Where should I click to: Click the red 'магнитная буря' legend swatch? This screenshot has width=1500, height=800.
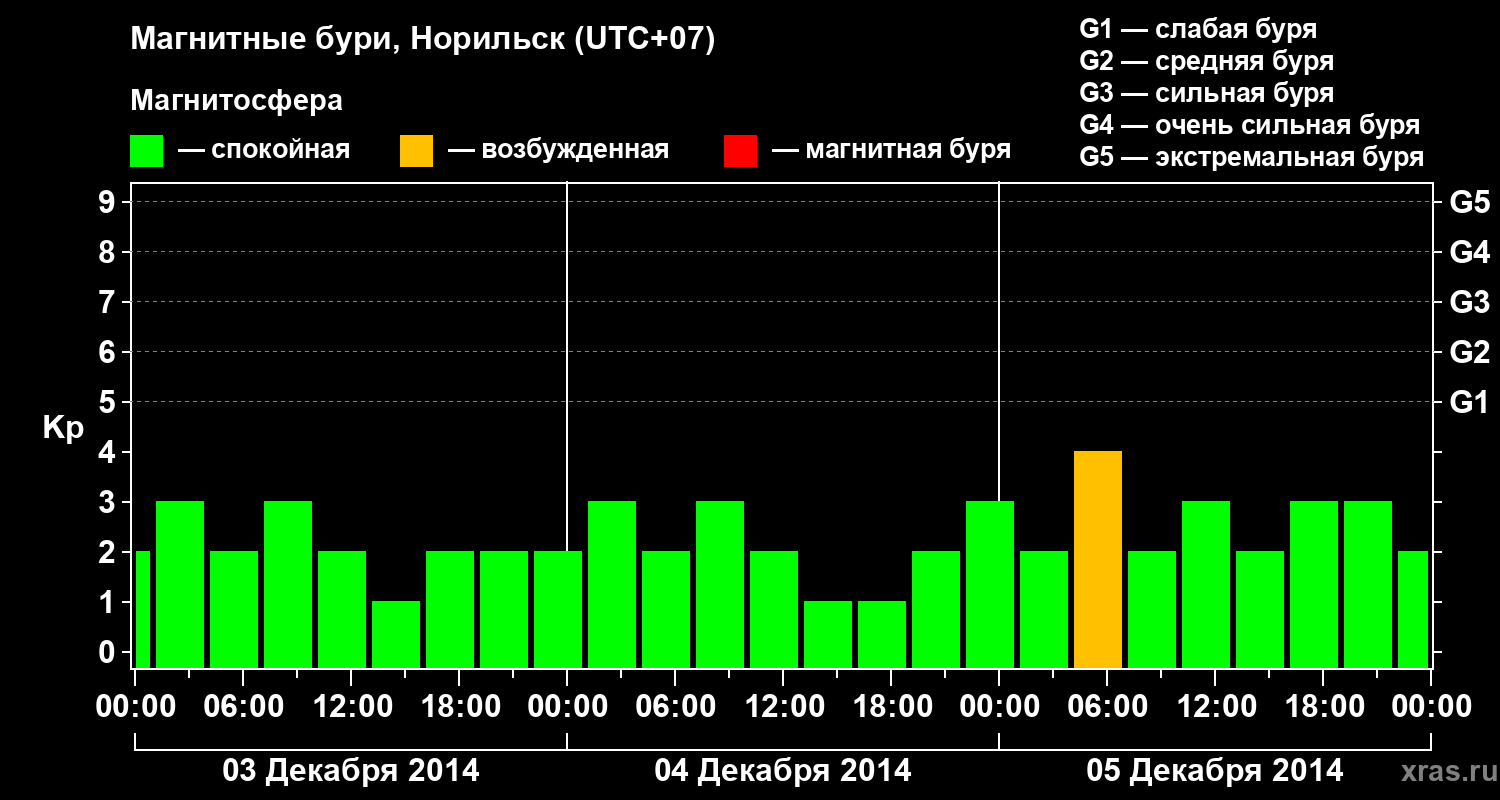(x=740, y=151)
